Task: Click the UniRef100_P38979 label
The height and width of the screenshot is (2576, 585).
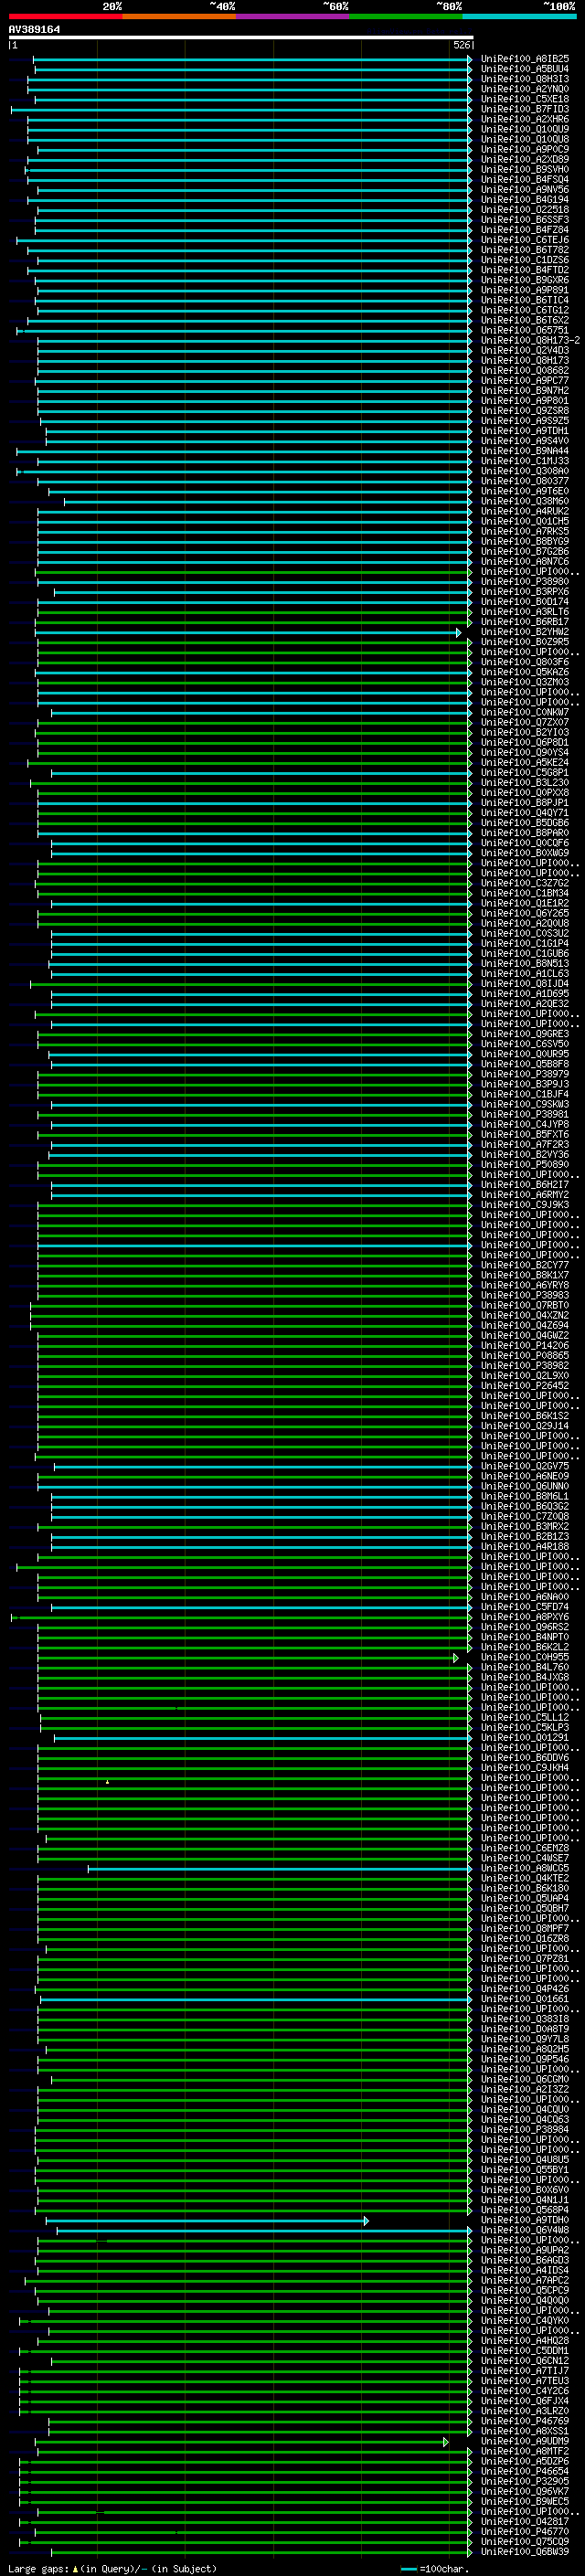Action: (x=524, y=1075)
